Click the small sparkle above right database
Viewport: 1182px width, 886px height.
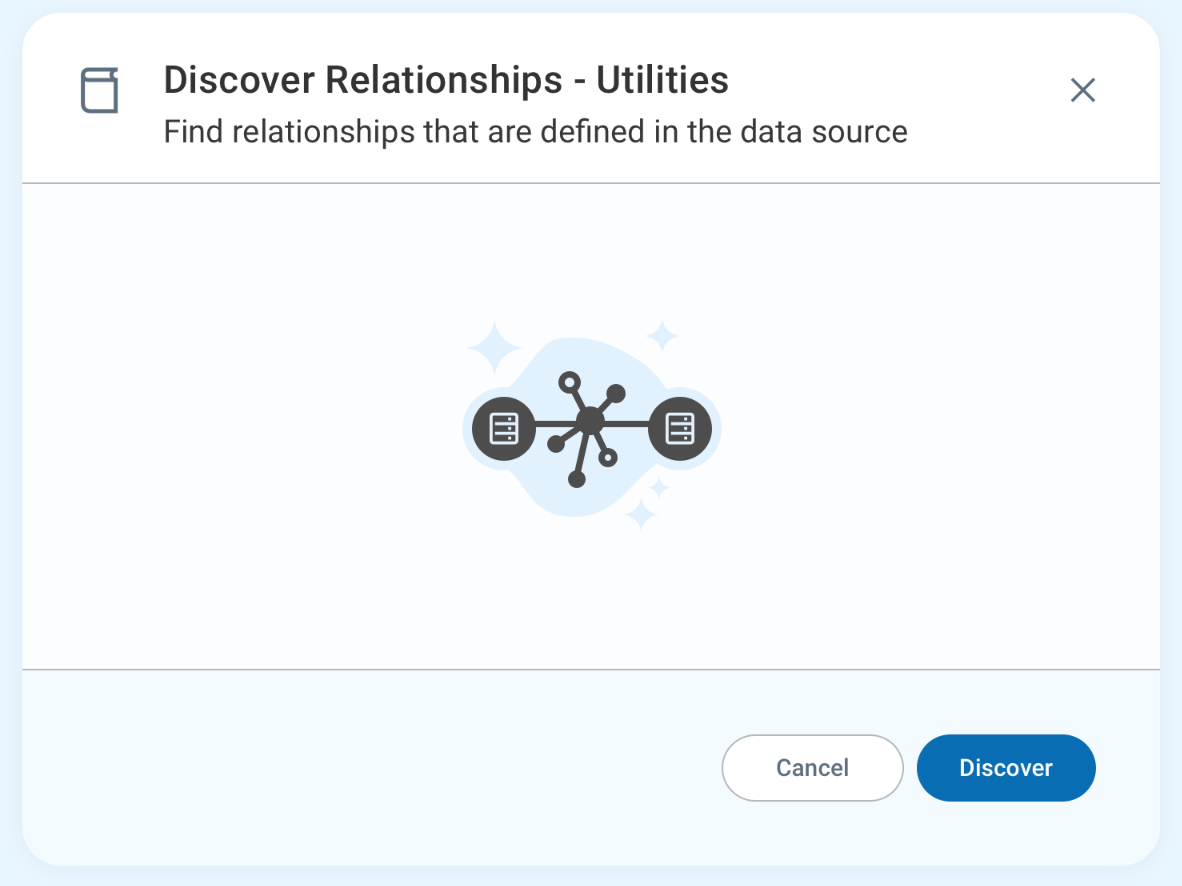pyautogui.click(x=662, y=335)
